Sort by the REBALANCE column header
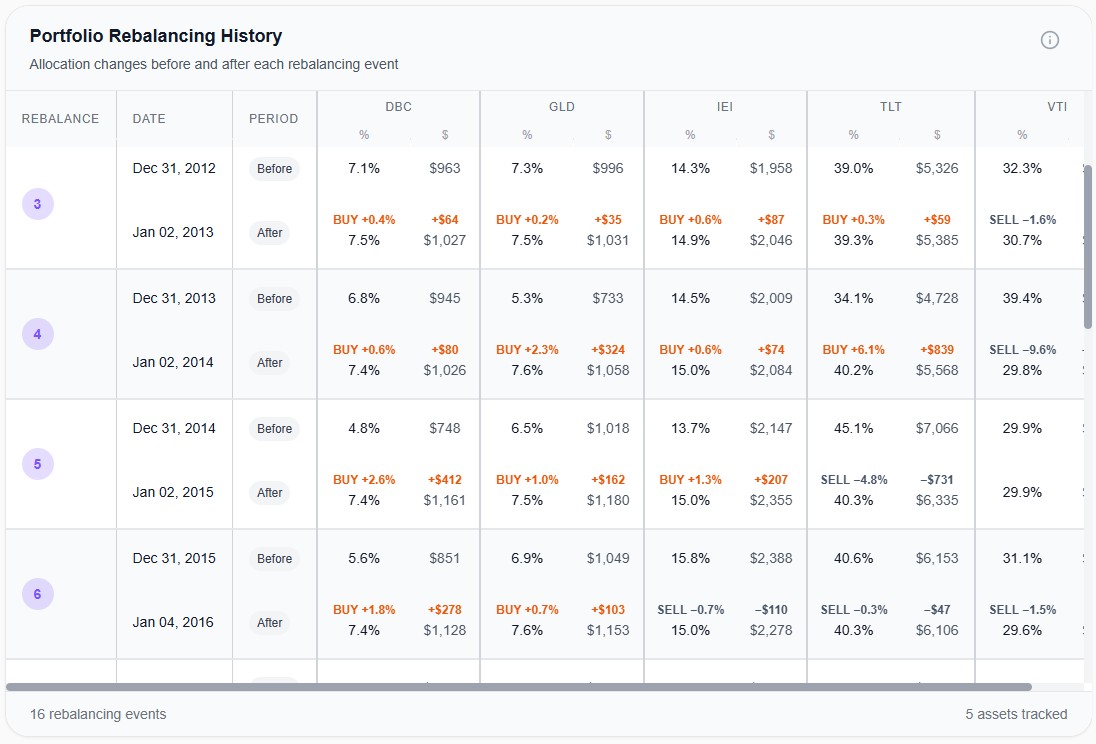The height and width of the screenshot is (744, 1096). (60, 118)
